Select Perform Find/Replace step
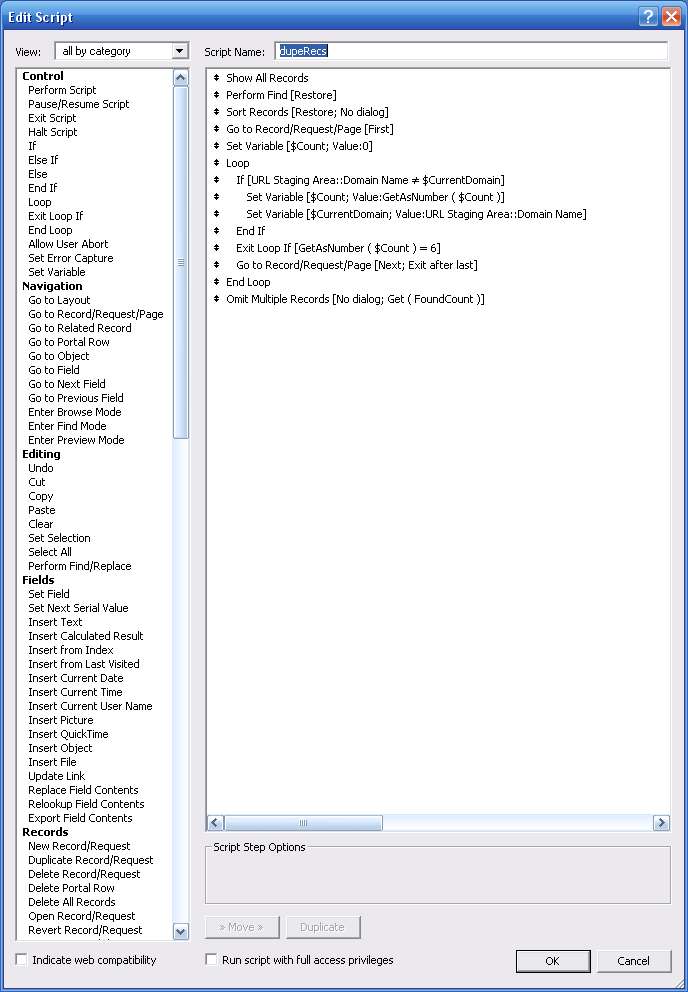 tap(80, 566)
